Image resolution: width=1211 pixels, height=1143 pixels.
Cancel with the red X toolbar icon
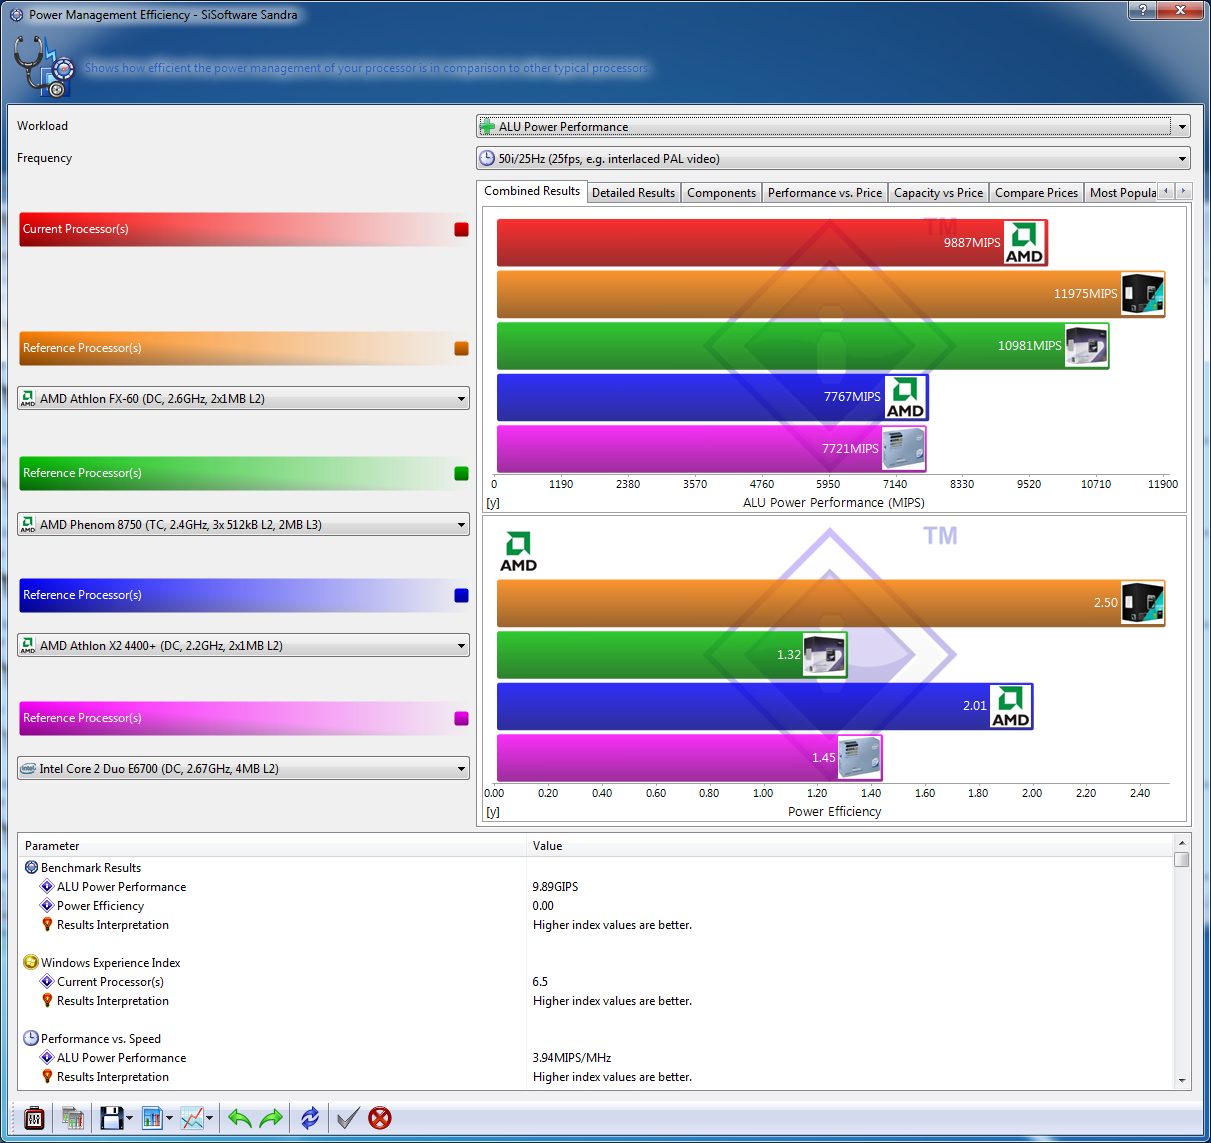[380, 1117]
